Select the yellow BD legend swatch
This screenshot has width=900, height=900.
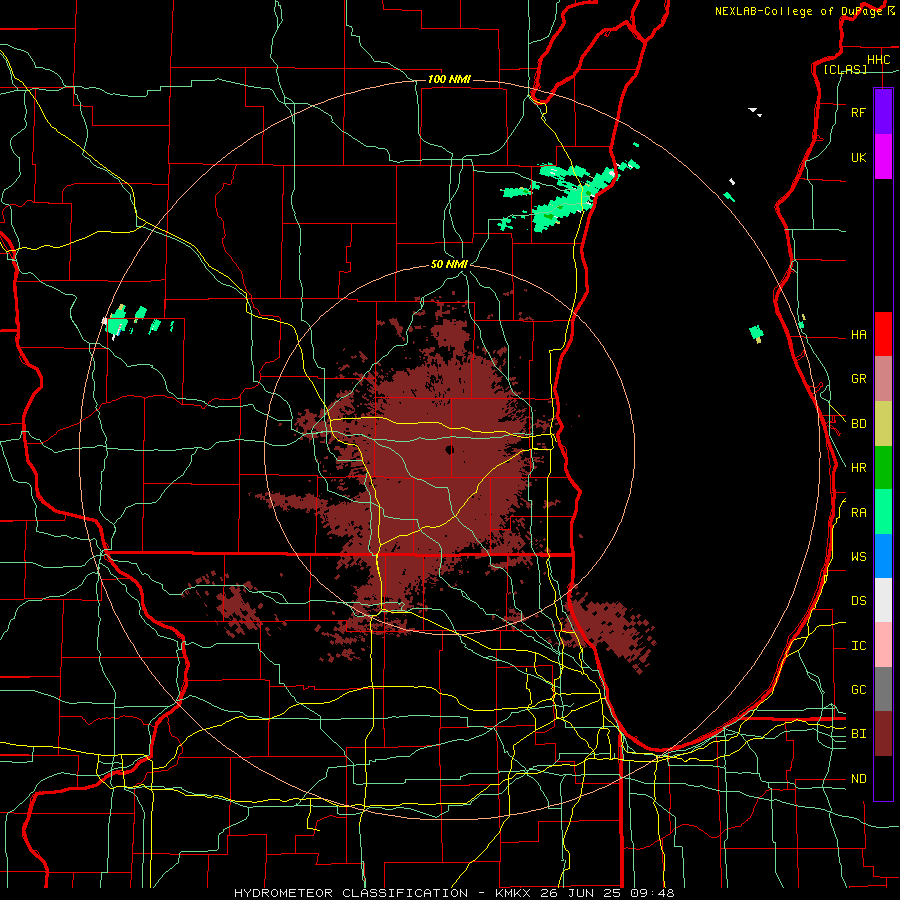883,424
